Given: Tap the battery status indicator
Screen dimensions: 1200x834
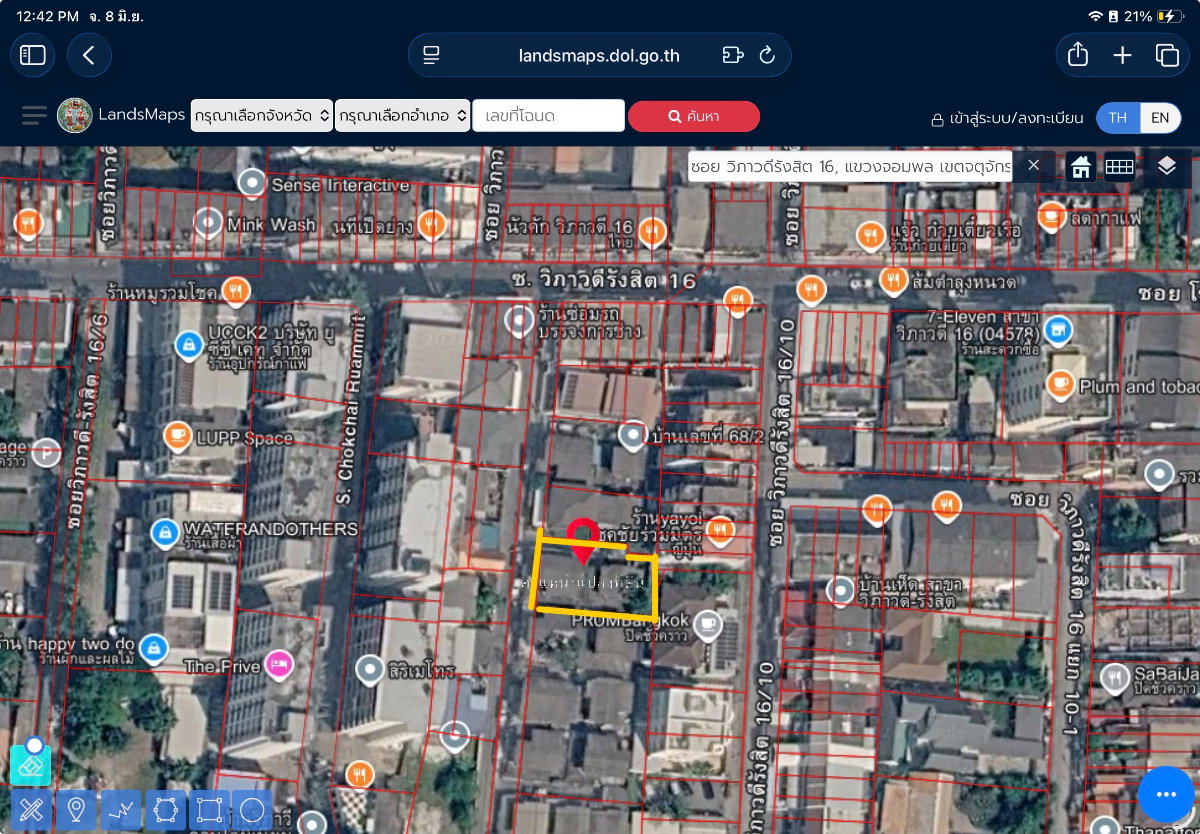Looking at the screenshot, I should tap(1168, 16).
